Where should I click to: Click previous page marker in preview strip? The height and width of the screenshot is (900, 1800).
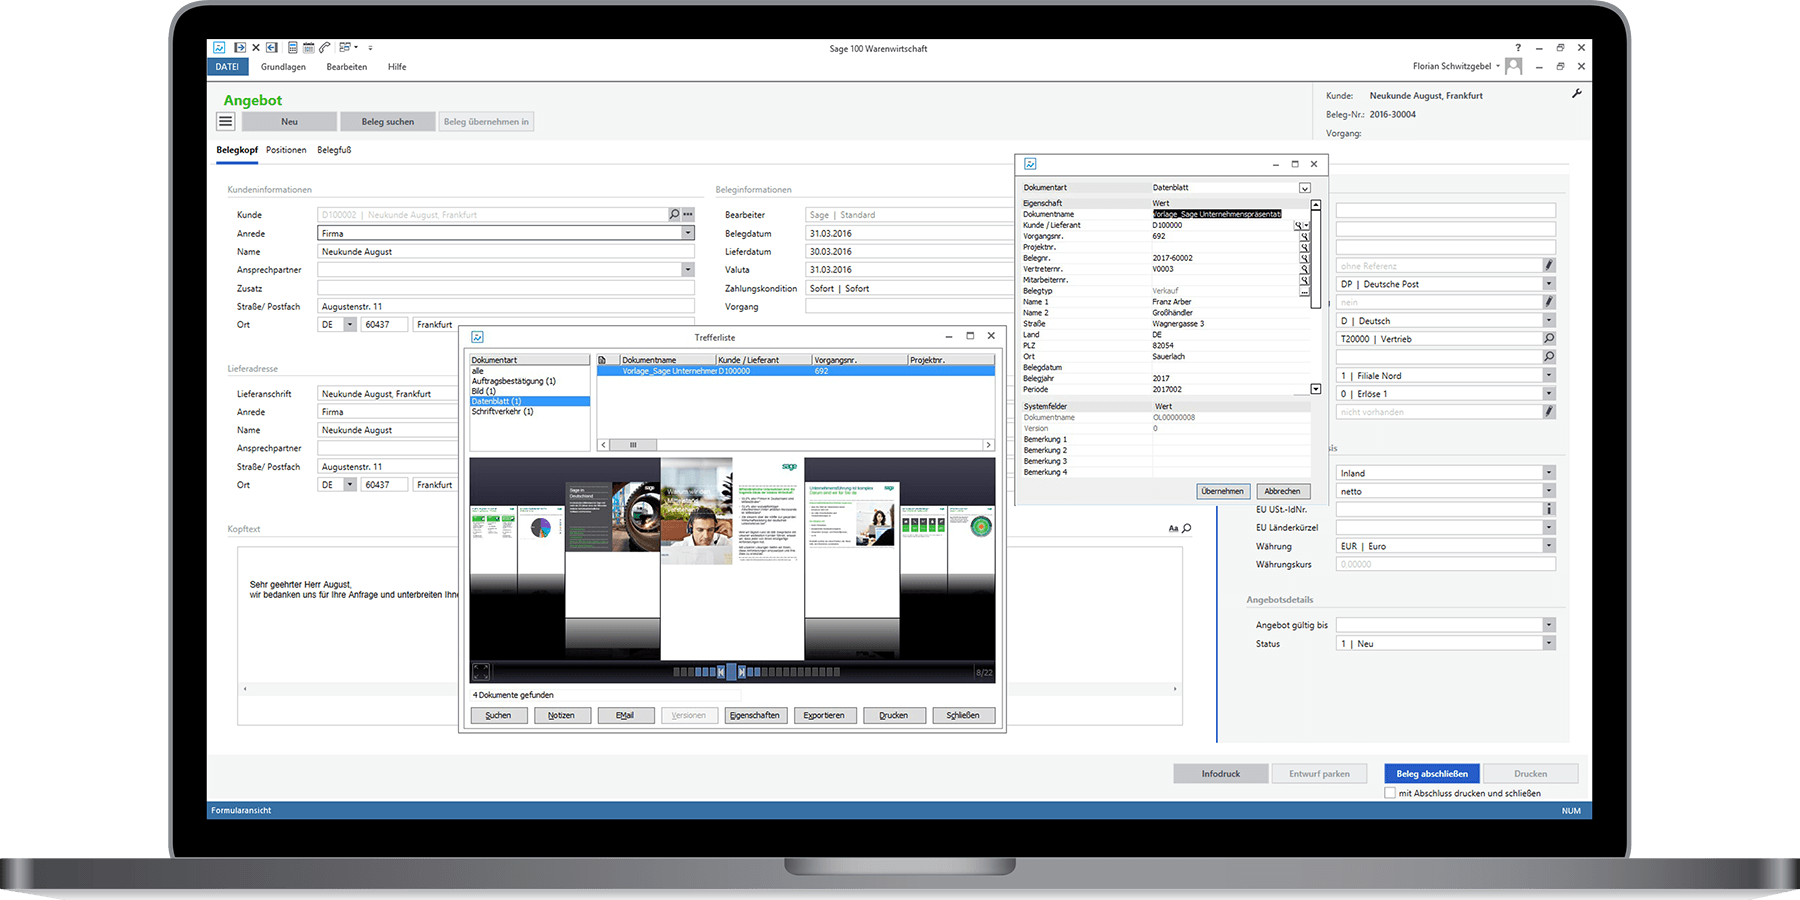721,672
